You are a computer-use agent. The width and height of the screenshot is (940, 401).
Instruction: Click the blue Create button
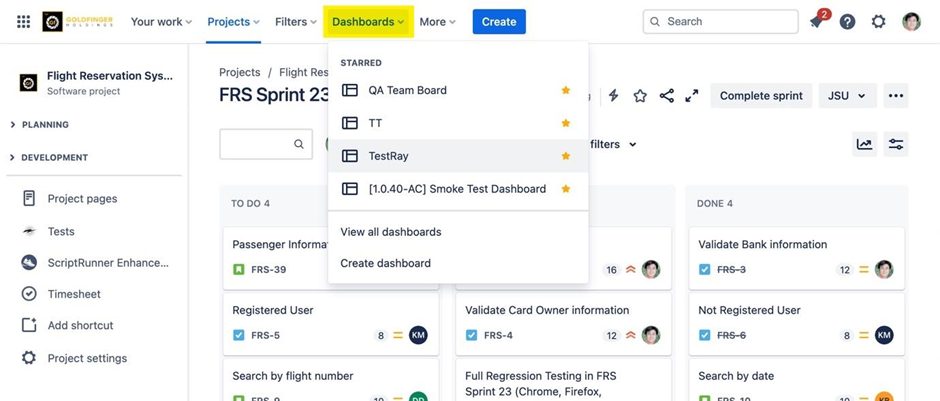tap(498, 22)
